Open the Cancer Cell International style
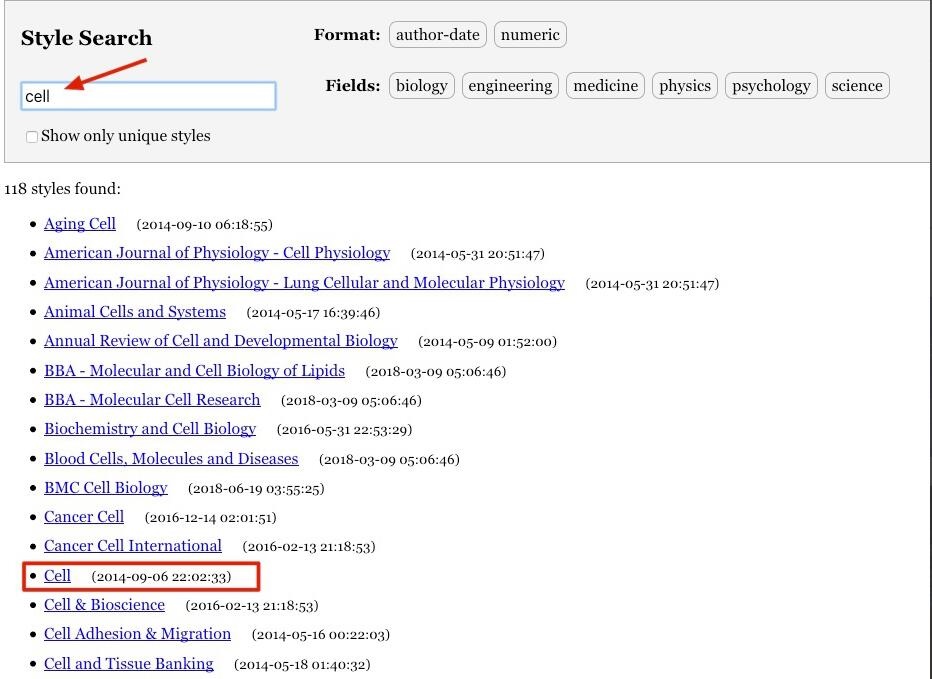The height and width of the screenshot is (679, 932). pyautogui.click(x=133, y=546)
